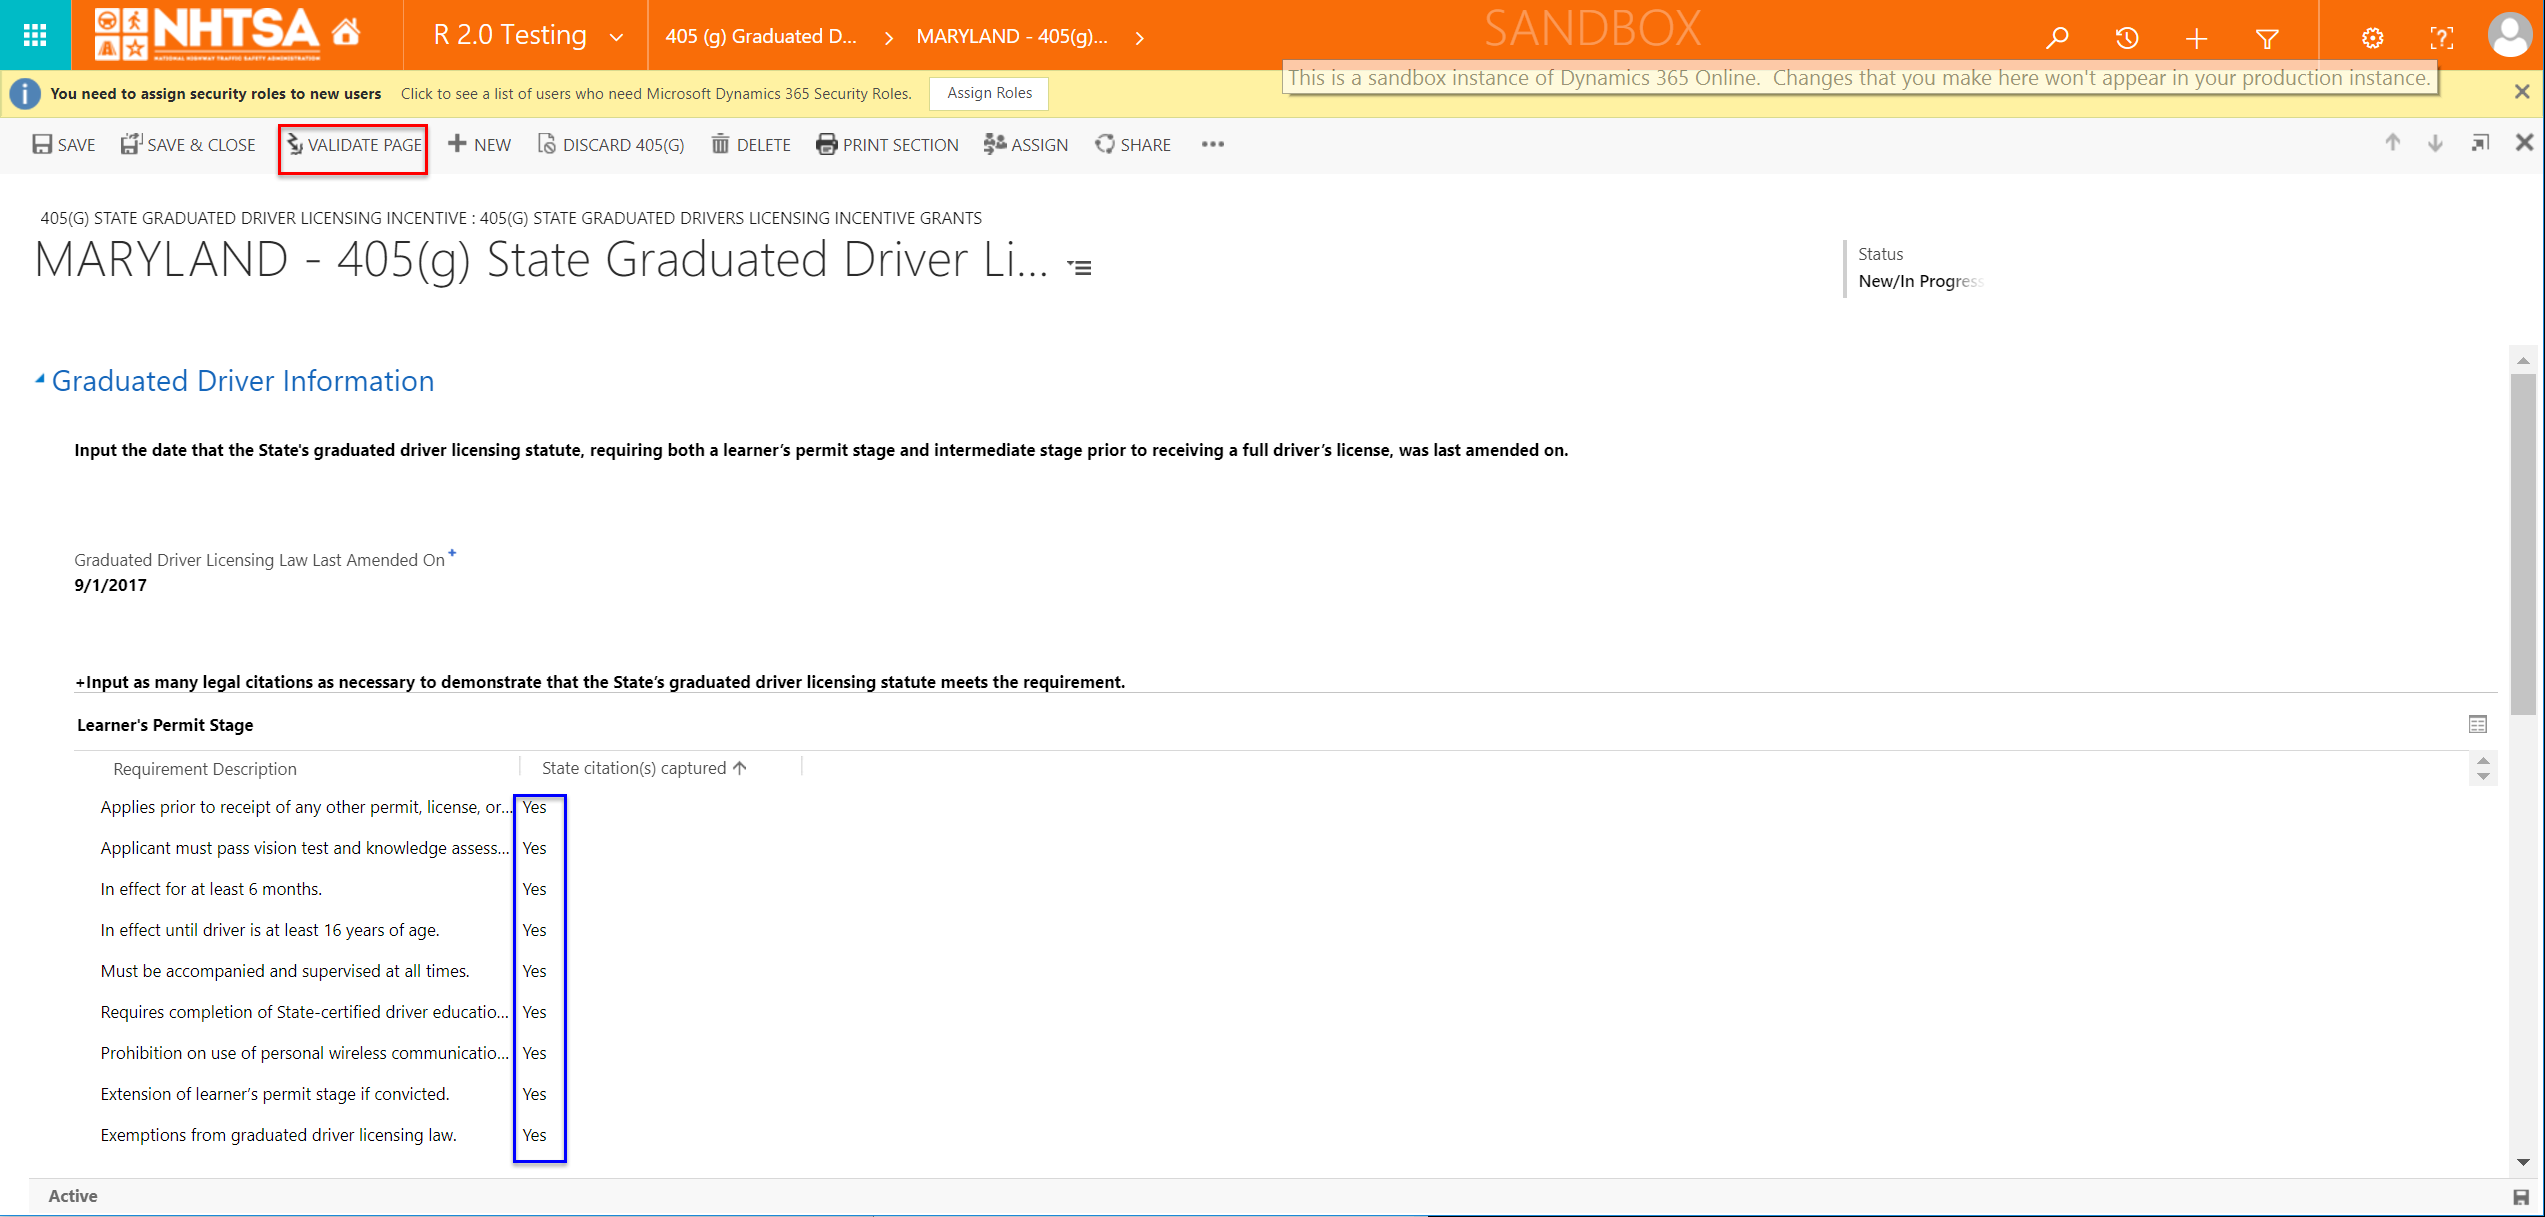
Task: Click the quick create plus icon
Action: coord(2197,38)
